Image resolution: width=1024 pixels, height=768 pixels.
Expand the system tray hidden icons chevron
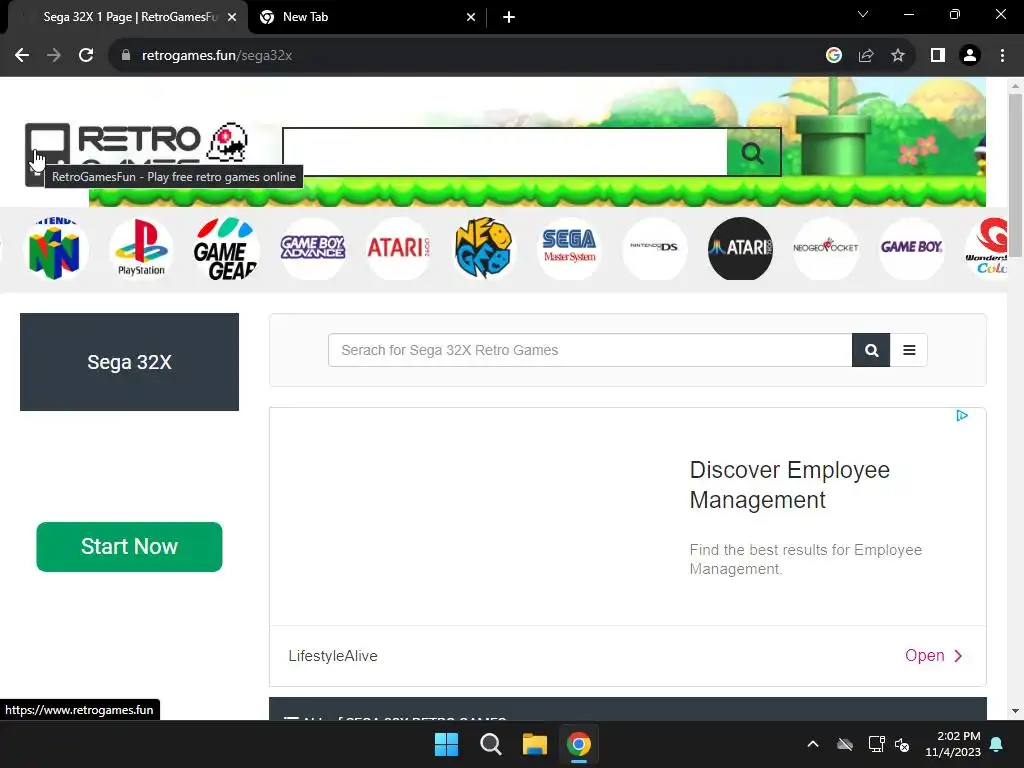tap(813, 744)
